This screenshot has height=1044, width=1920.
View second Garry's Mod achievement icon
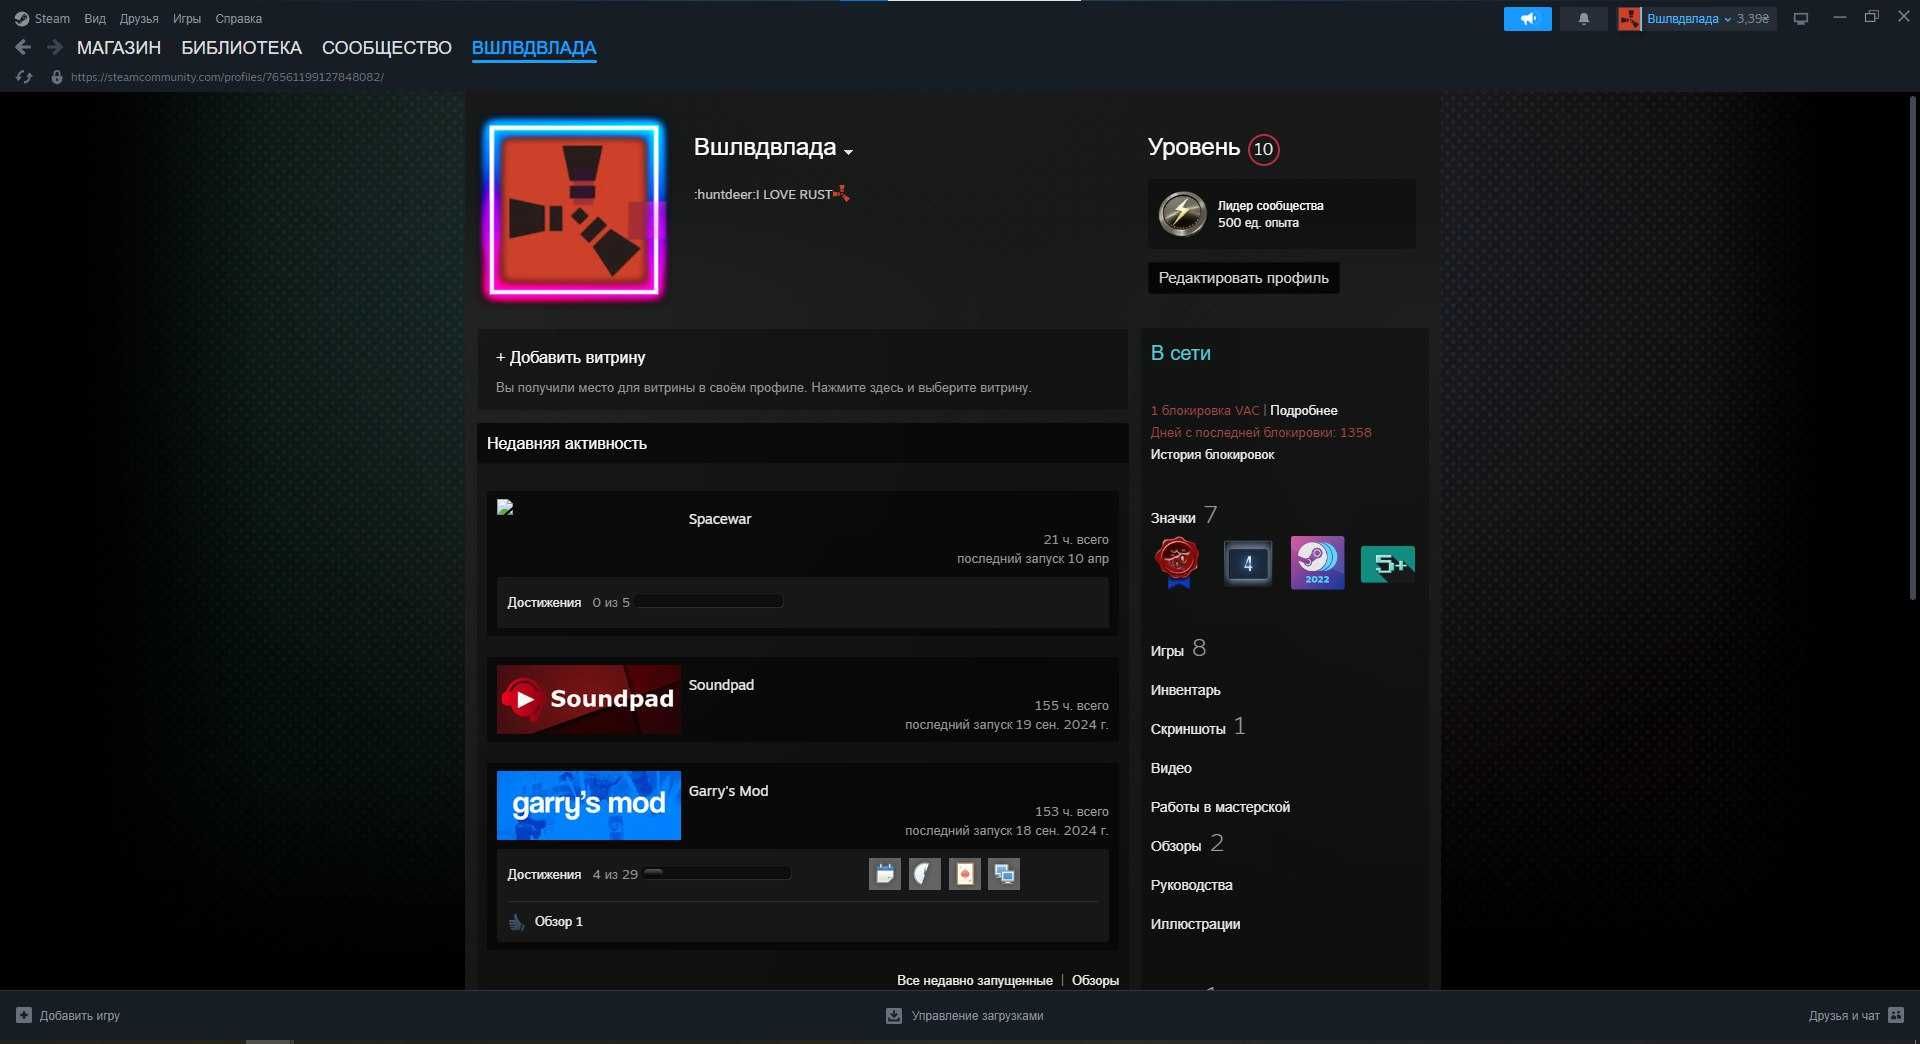tap(925, 874)
